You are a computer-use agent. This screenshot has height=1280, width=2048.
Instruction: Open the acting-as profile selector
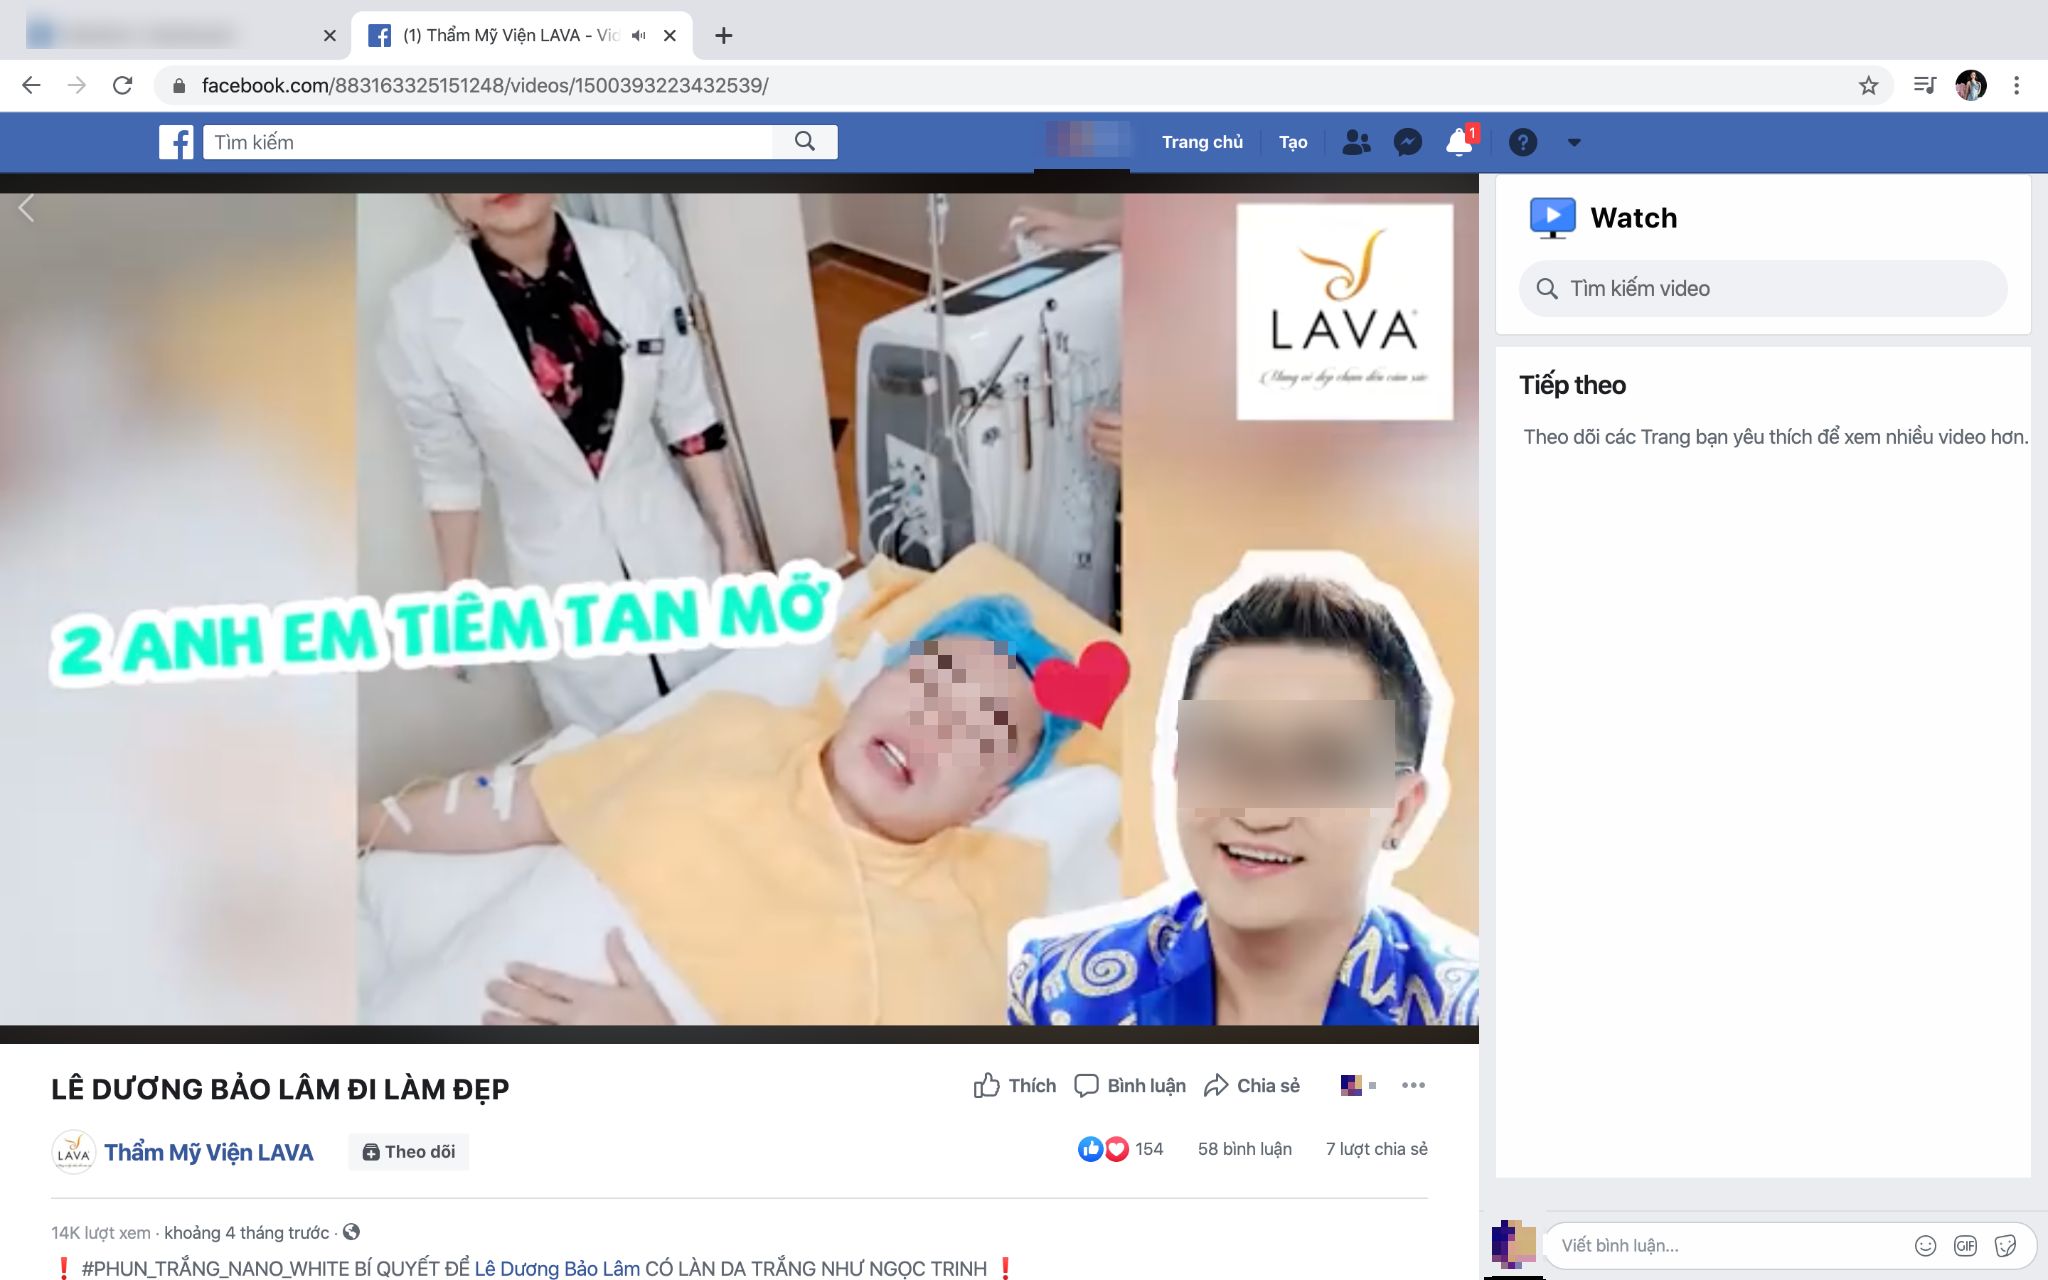coord(1358,1086)
